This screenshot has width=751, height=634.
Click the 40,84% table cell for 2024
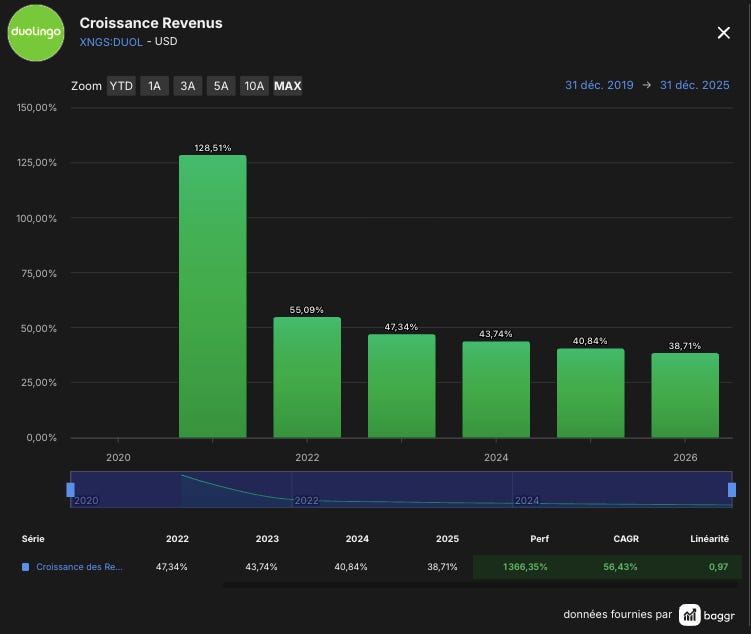click(x=351, y=567)
